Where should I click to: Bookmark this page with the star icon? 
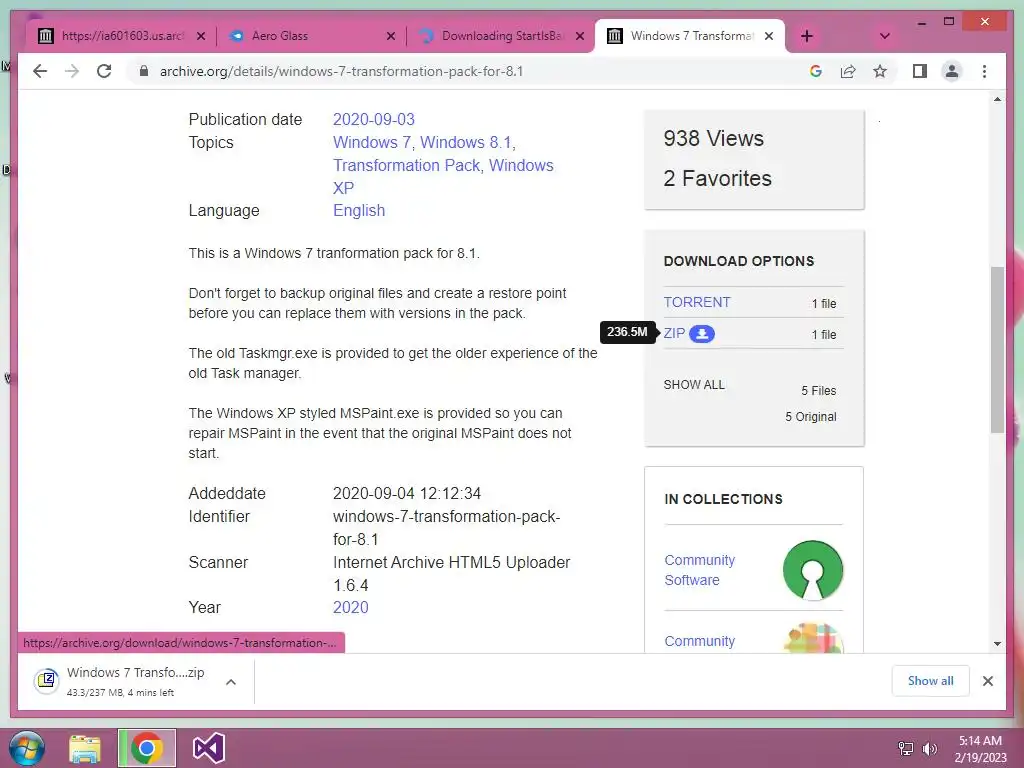click(x=880, y=71)
